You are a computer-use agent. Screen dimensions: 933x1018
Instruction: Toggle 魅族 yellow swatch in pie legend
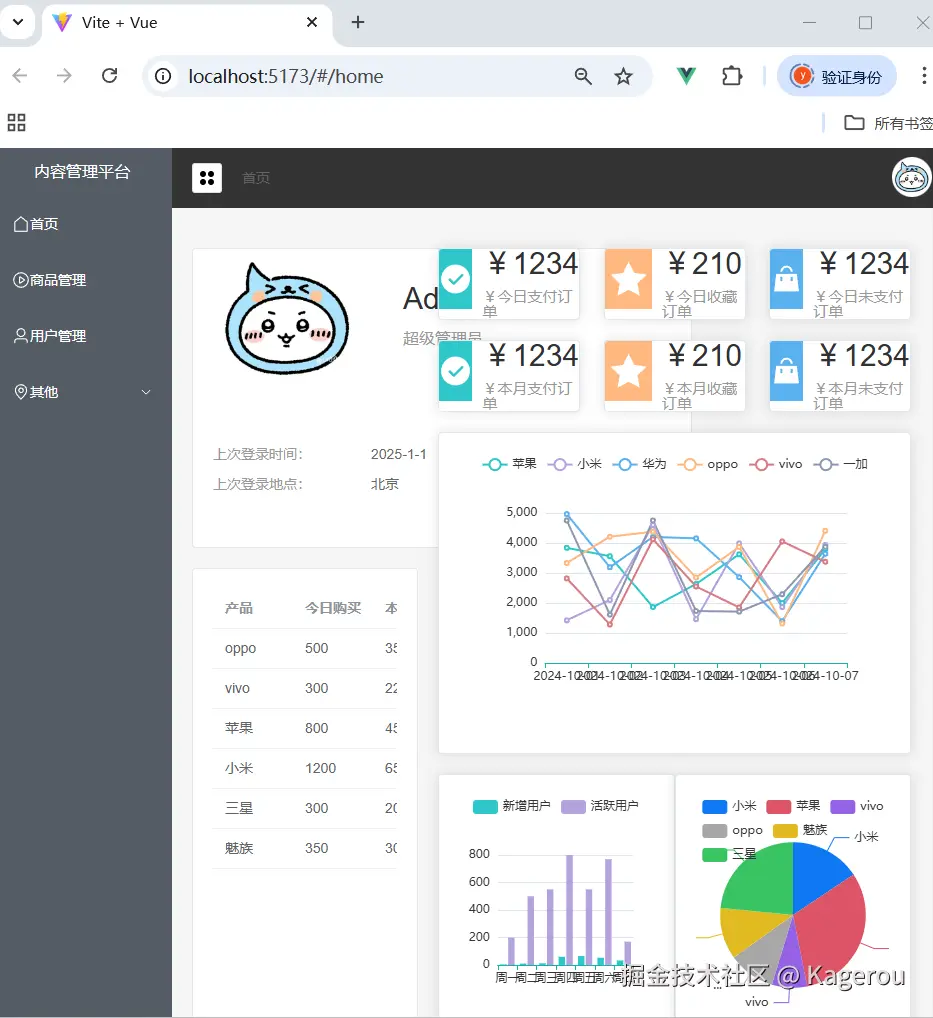(785, 830)
